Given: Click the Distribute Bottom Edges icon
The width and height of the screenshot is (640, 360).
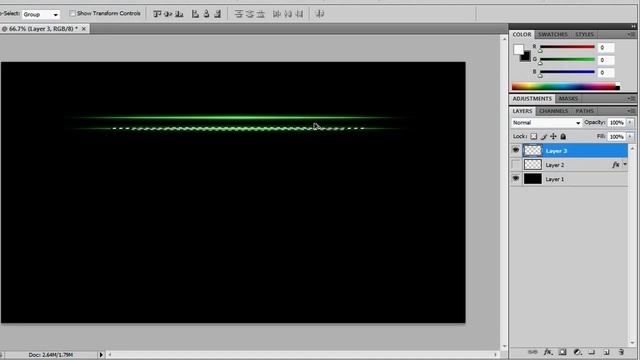Looking at the screenshot, I should click(x=261, y=14).
